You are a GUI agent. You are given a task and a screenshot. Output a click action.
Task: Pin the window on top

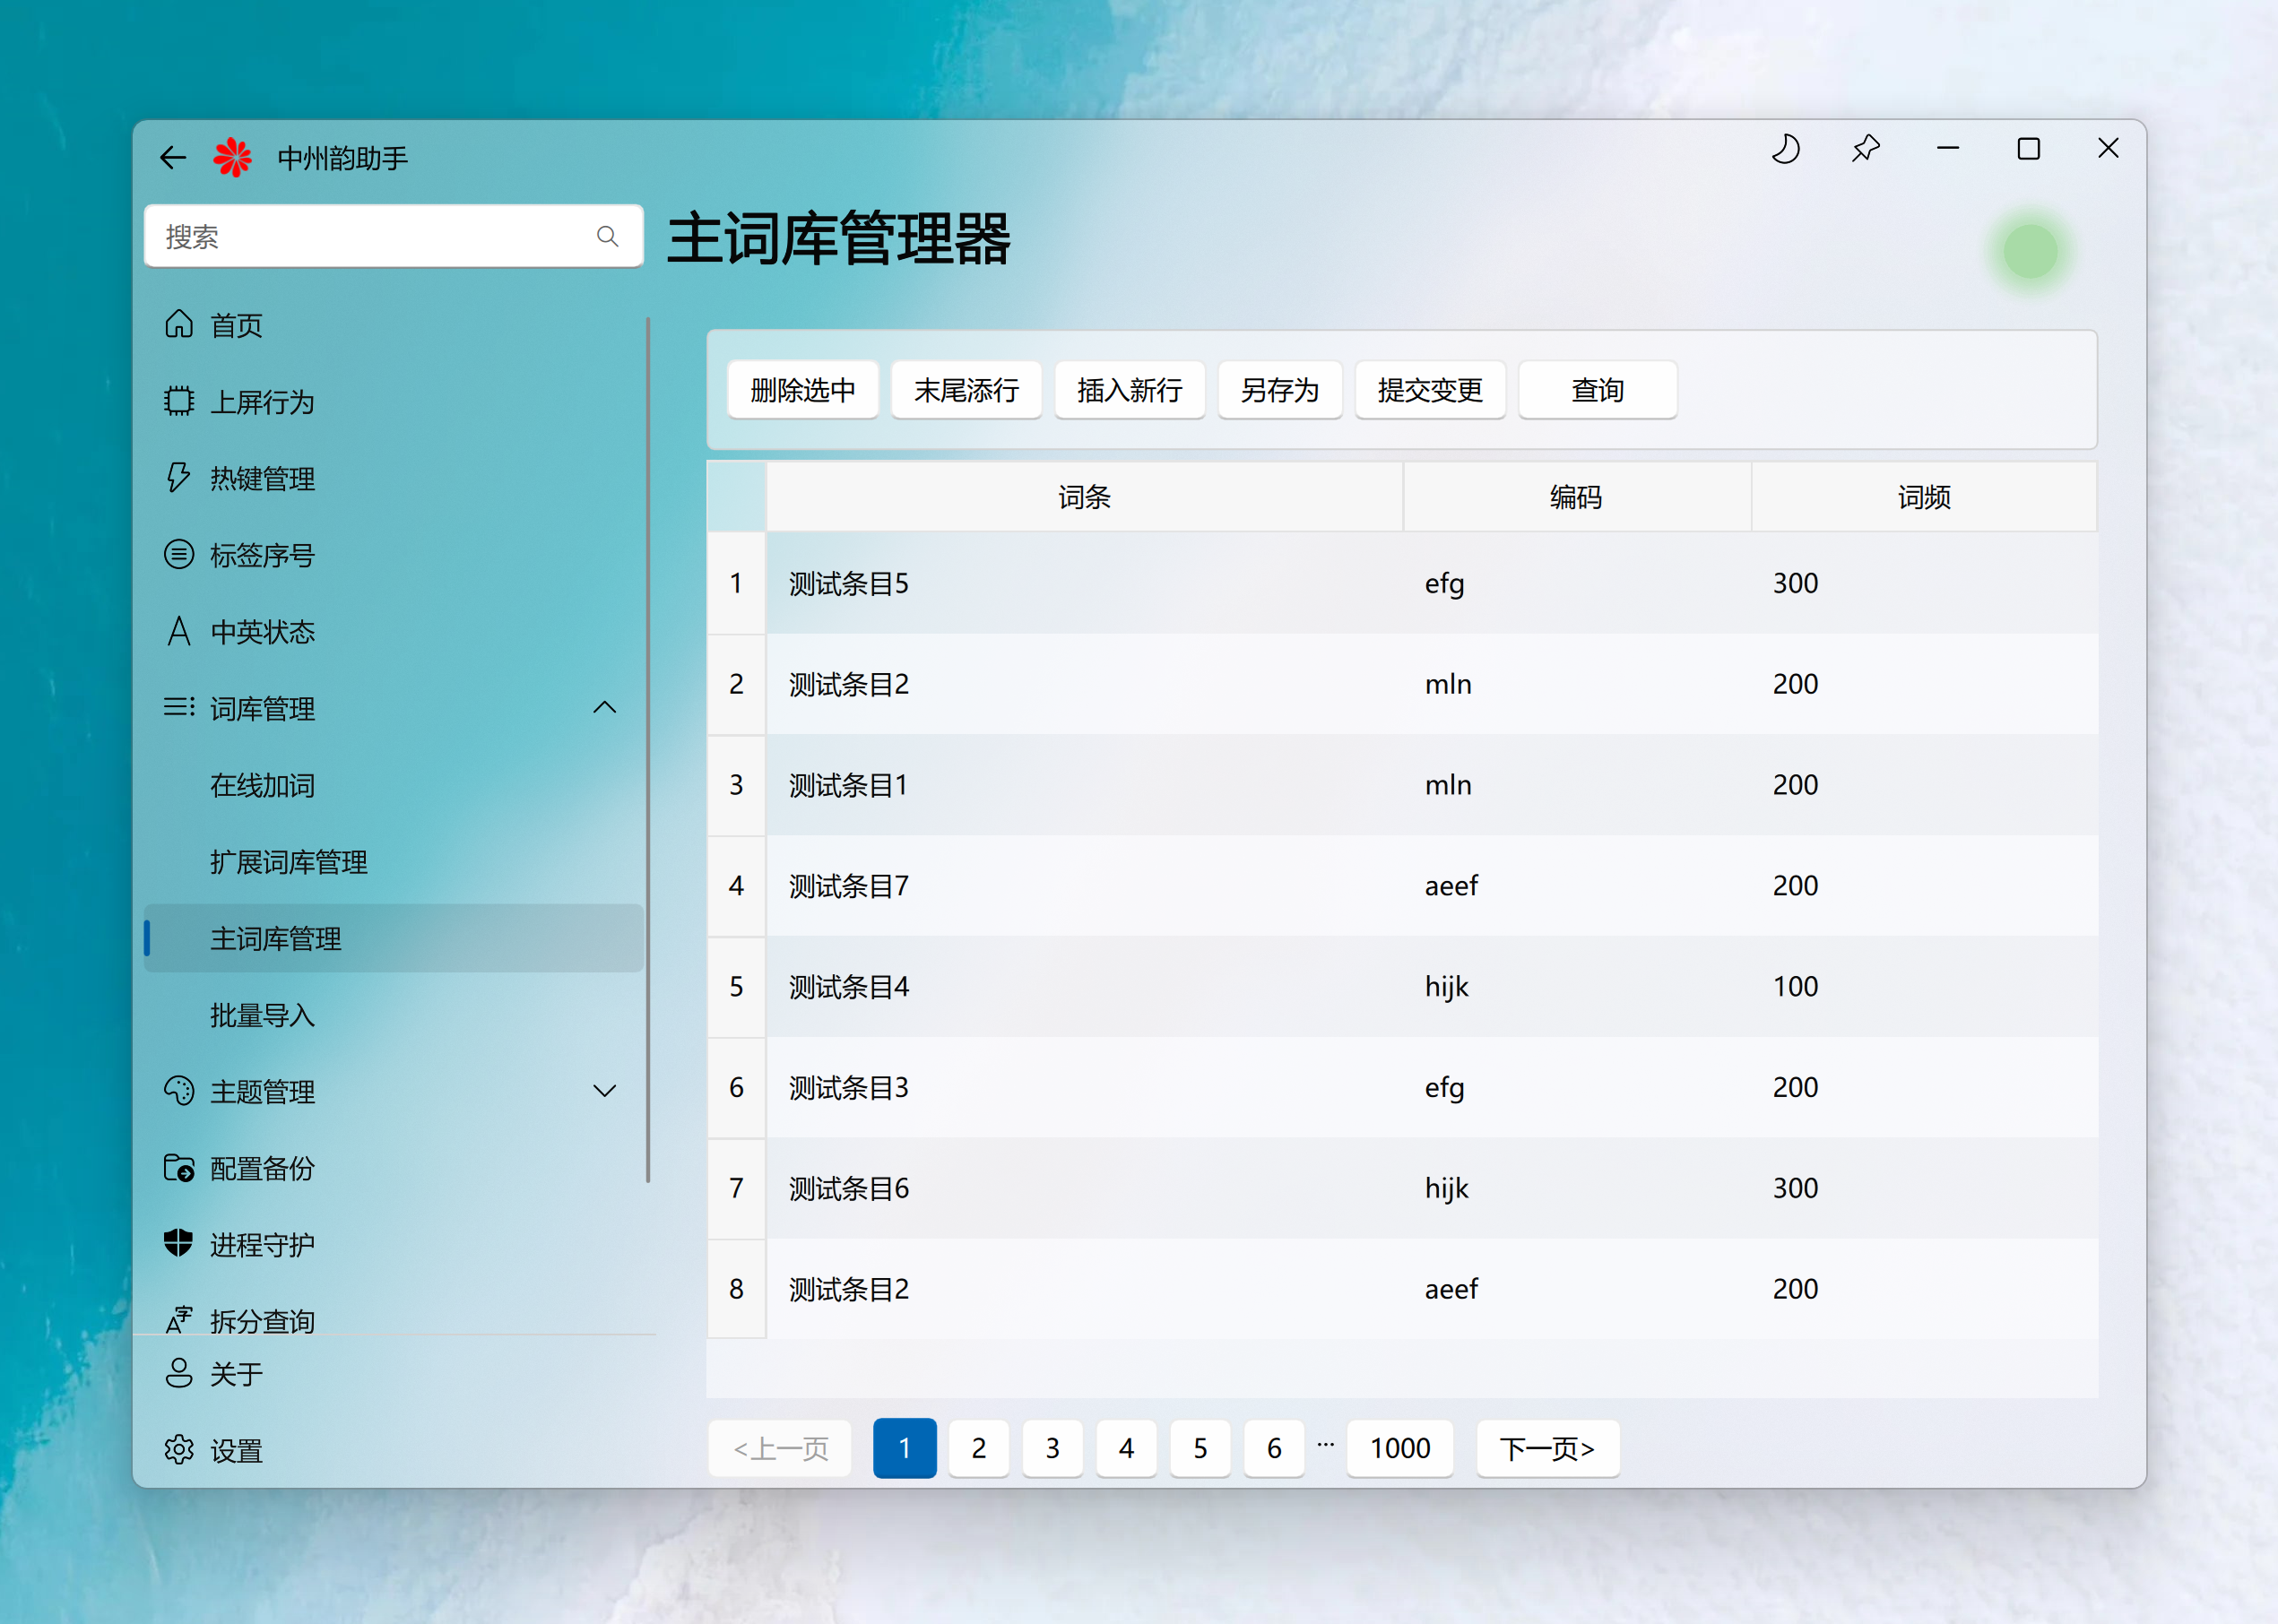click(1865, 150)
